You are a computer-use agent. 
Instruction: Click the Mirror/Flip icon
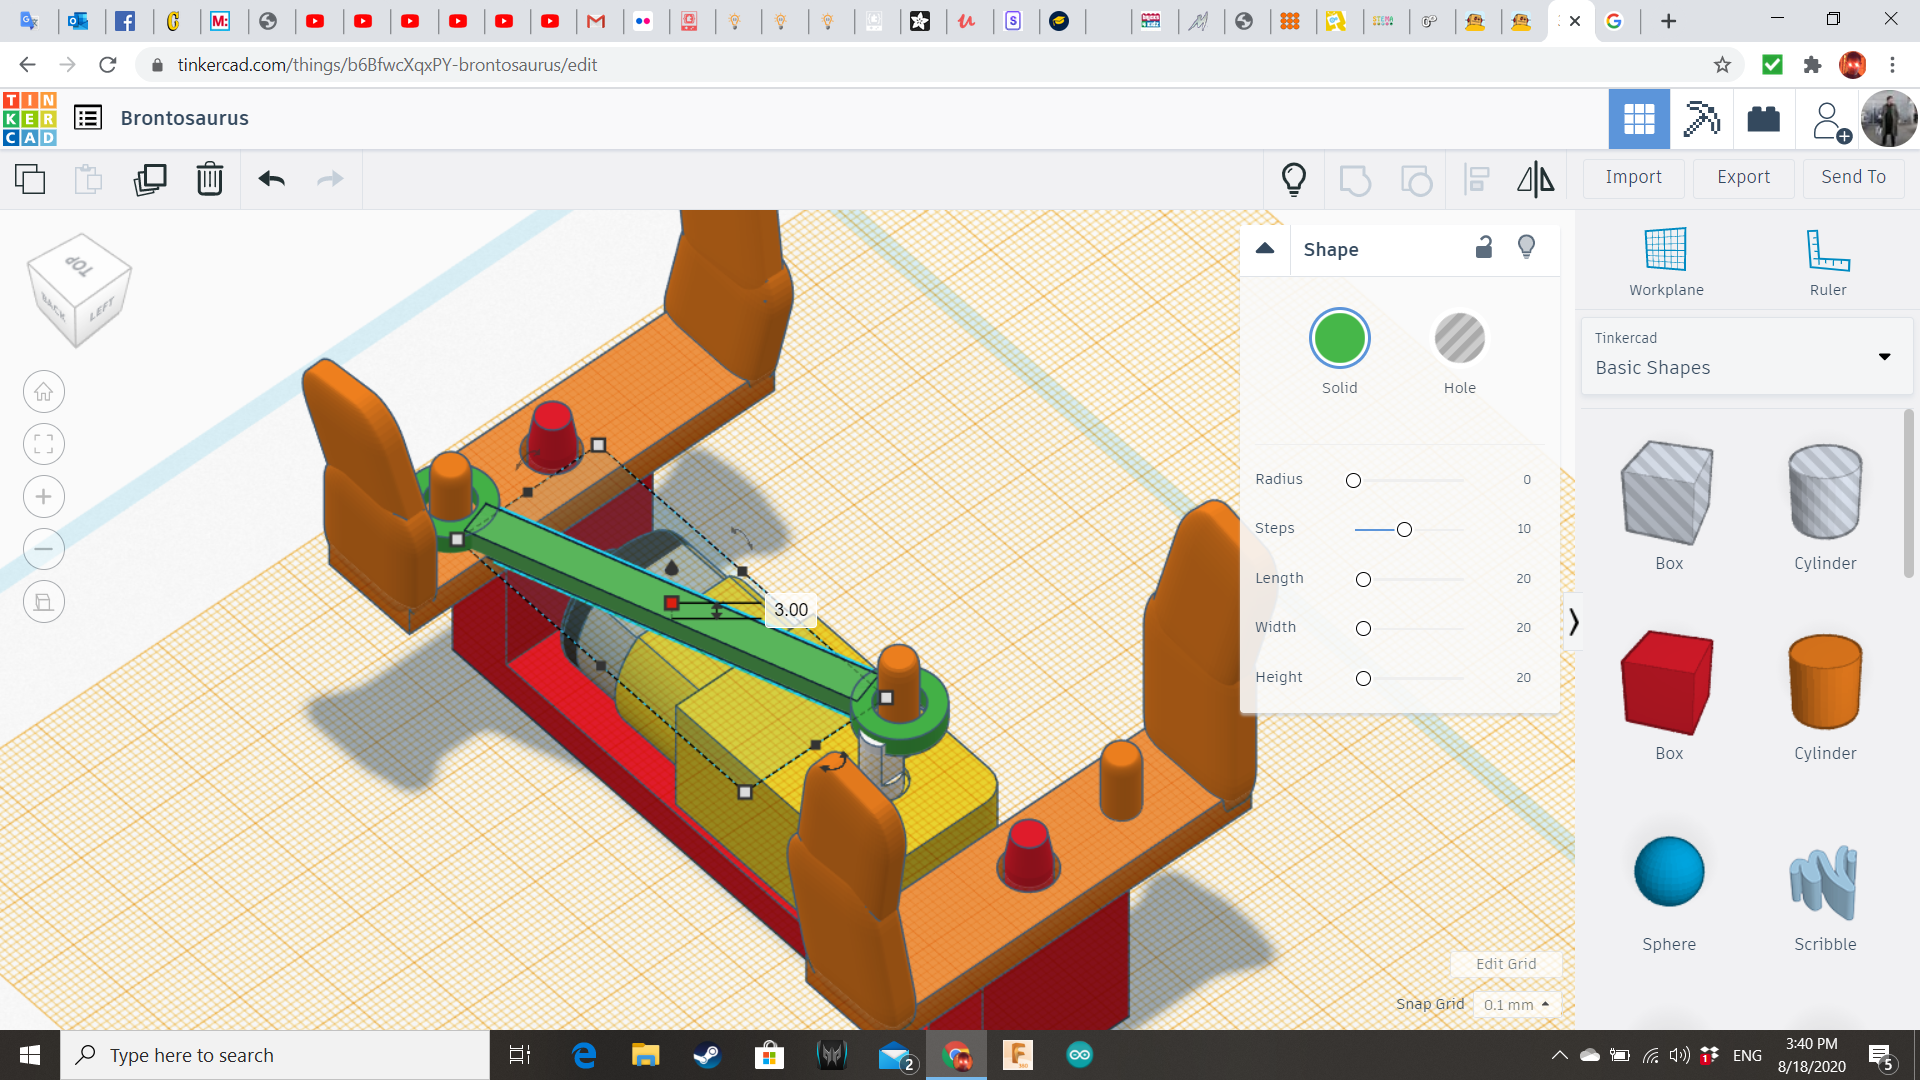[x=1535, y=179]
